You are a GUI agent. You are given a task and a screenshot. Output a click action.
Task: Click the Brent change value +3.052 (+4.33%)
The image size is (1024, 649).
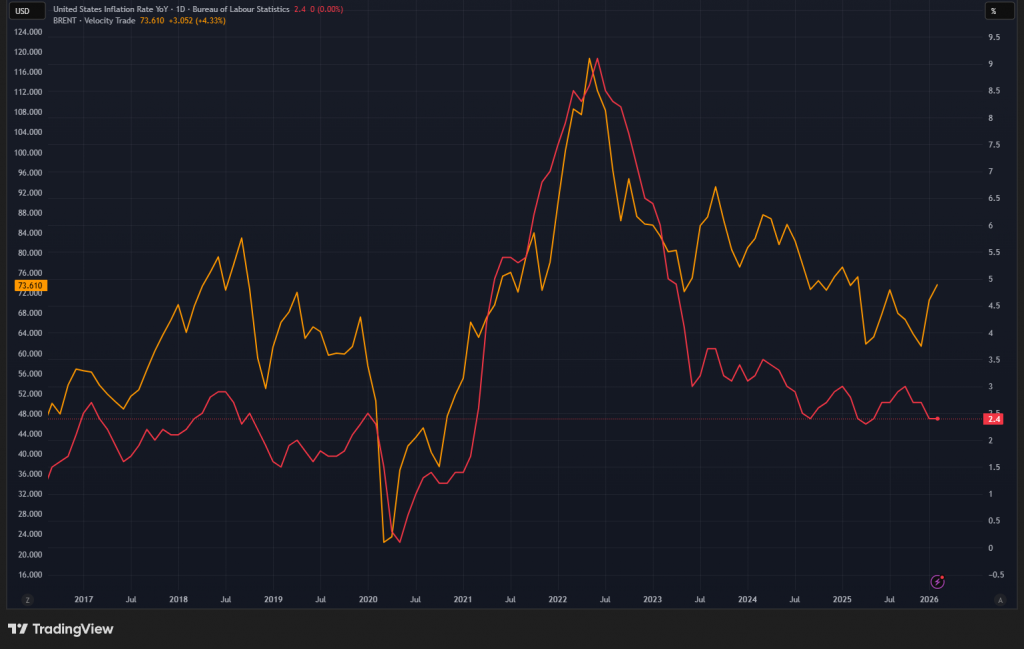199,20
